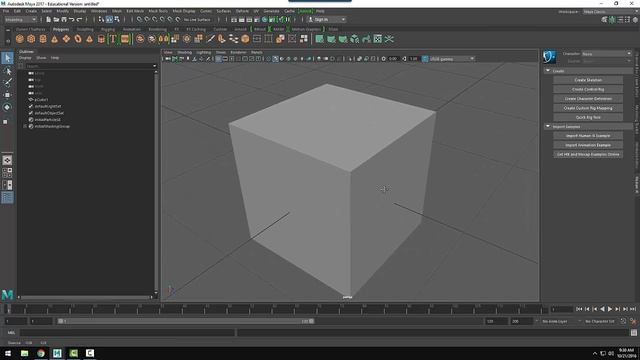The image size is (640, 360).
Task: Click the SVG shelf icon next to Type
Action: (x=125, y=39)
